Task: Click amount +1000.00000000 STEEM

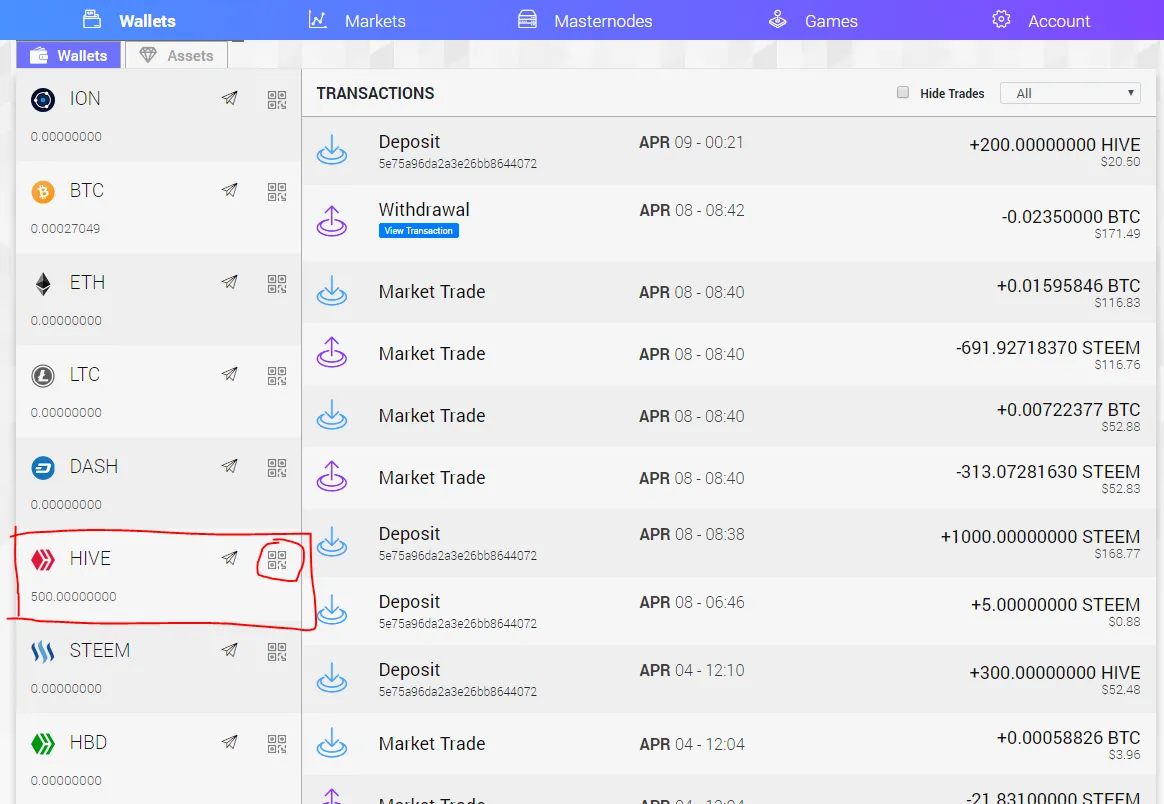Action: tap(1040, 537)
